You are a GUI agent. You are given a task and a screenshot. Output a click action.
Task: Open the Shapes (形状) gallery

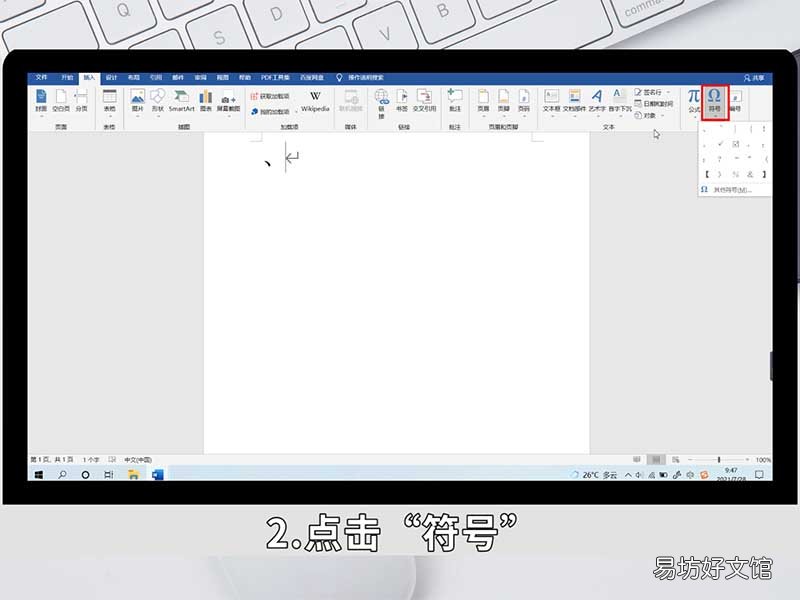point(158,101)
